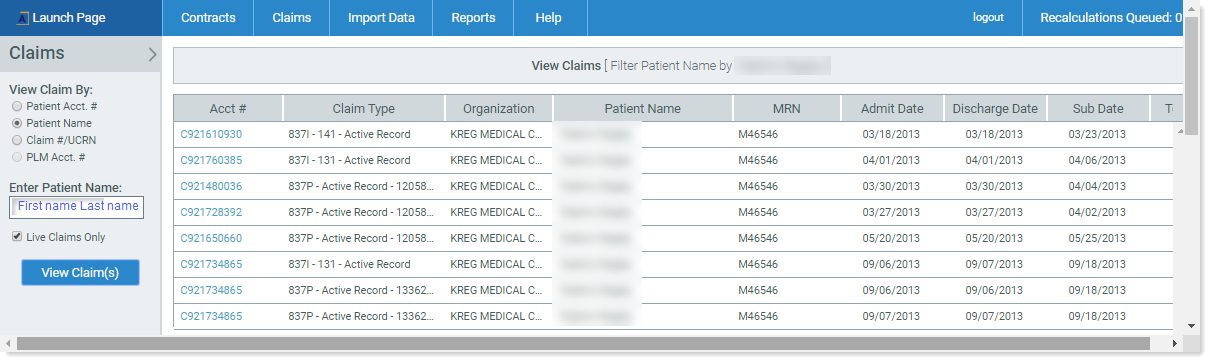This screenshot has width=1210, height=362.
Task: Click the View Claim(s) button
Action: (80, 273)
